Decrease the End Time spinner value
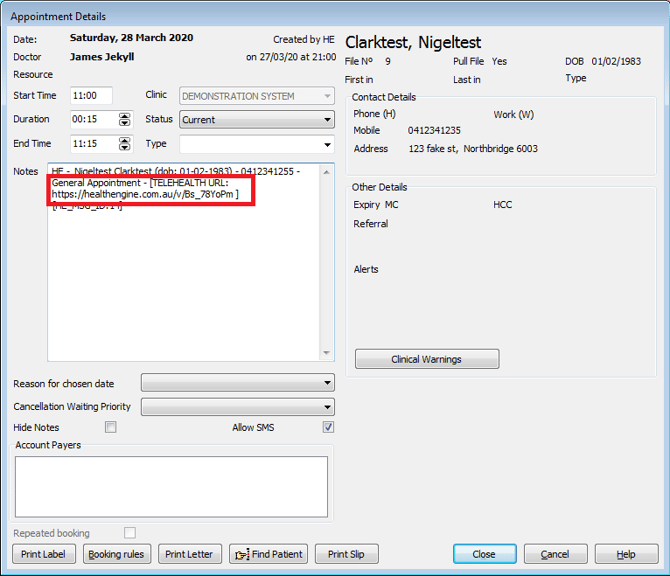This screenshot has width=670, height=576. click(125, 148)
